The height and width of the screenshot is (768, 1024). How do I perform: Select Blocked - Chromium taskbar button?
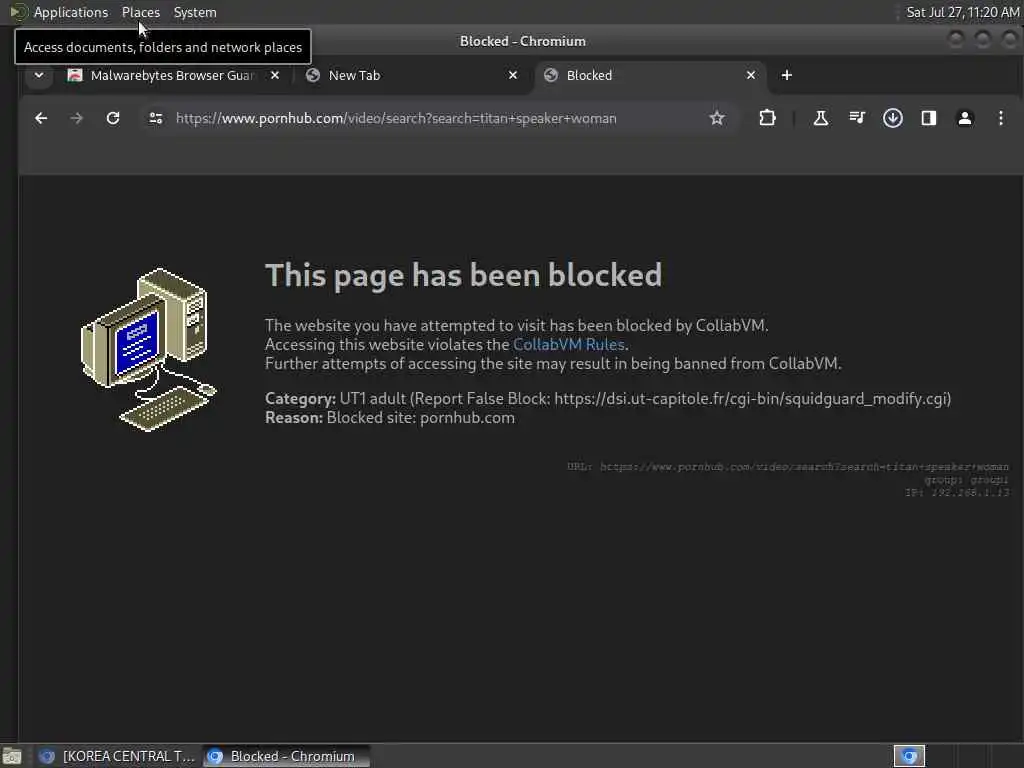tap(286, 756)
